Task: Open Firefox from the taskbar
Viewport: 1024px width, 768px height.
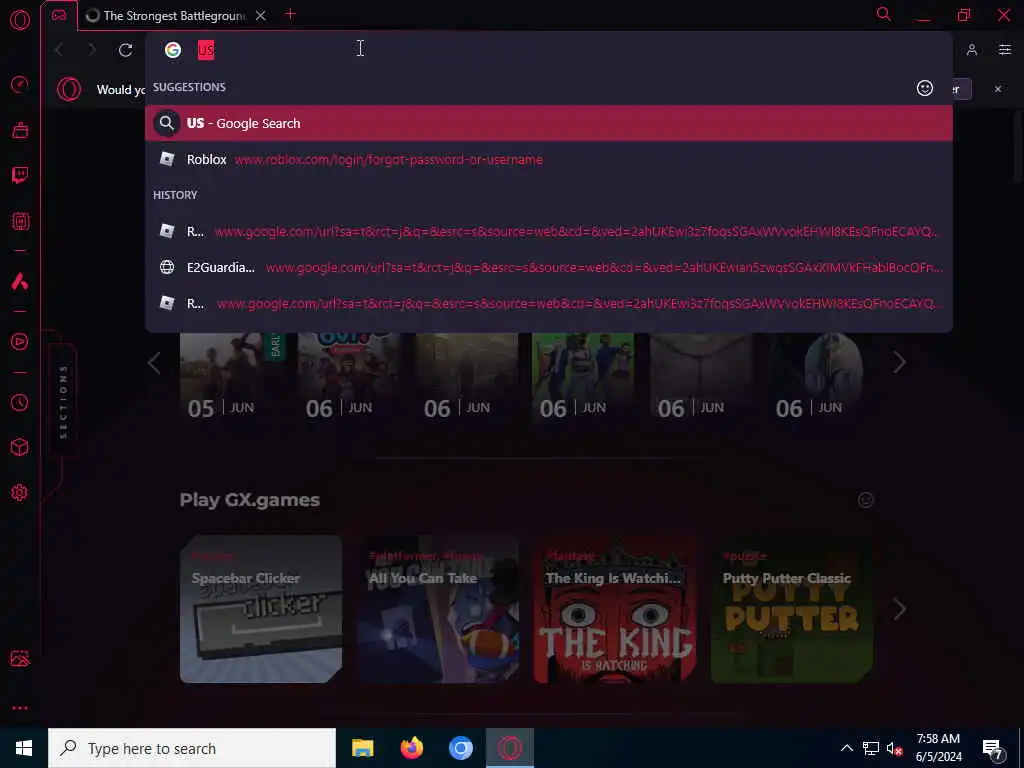Action: [411, 748]
